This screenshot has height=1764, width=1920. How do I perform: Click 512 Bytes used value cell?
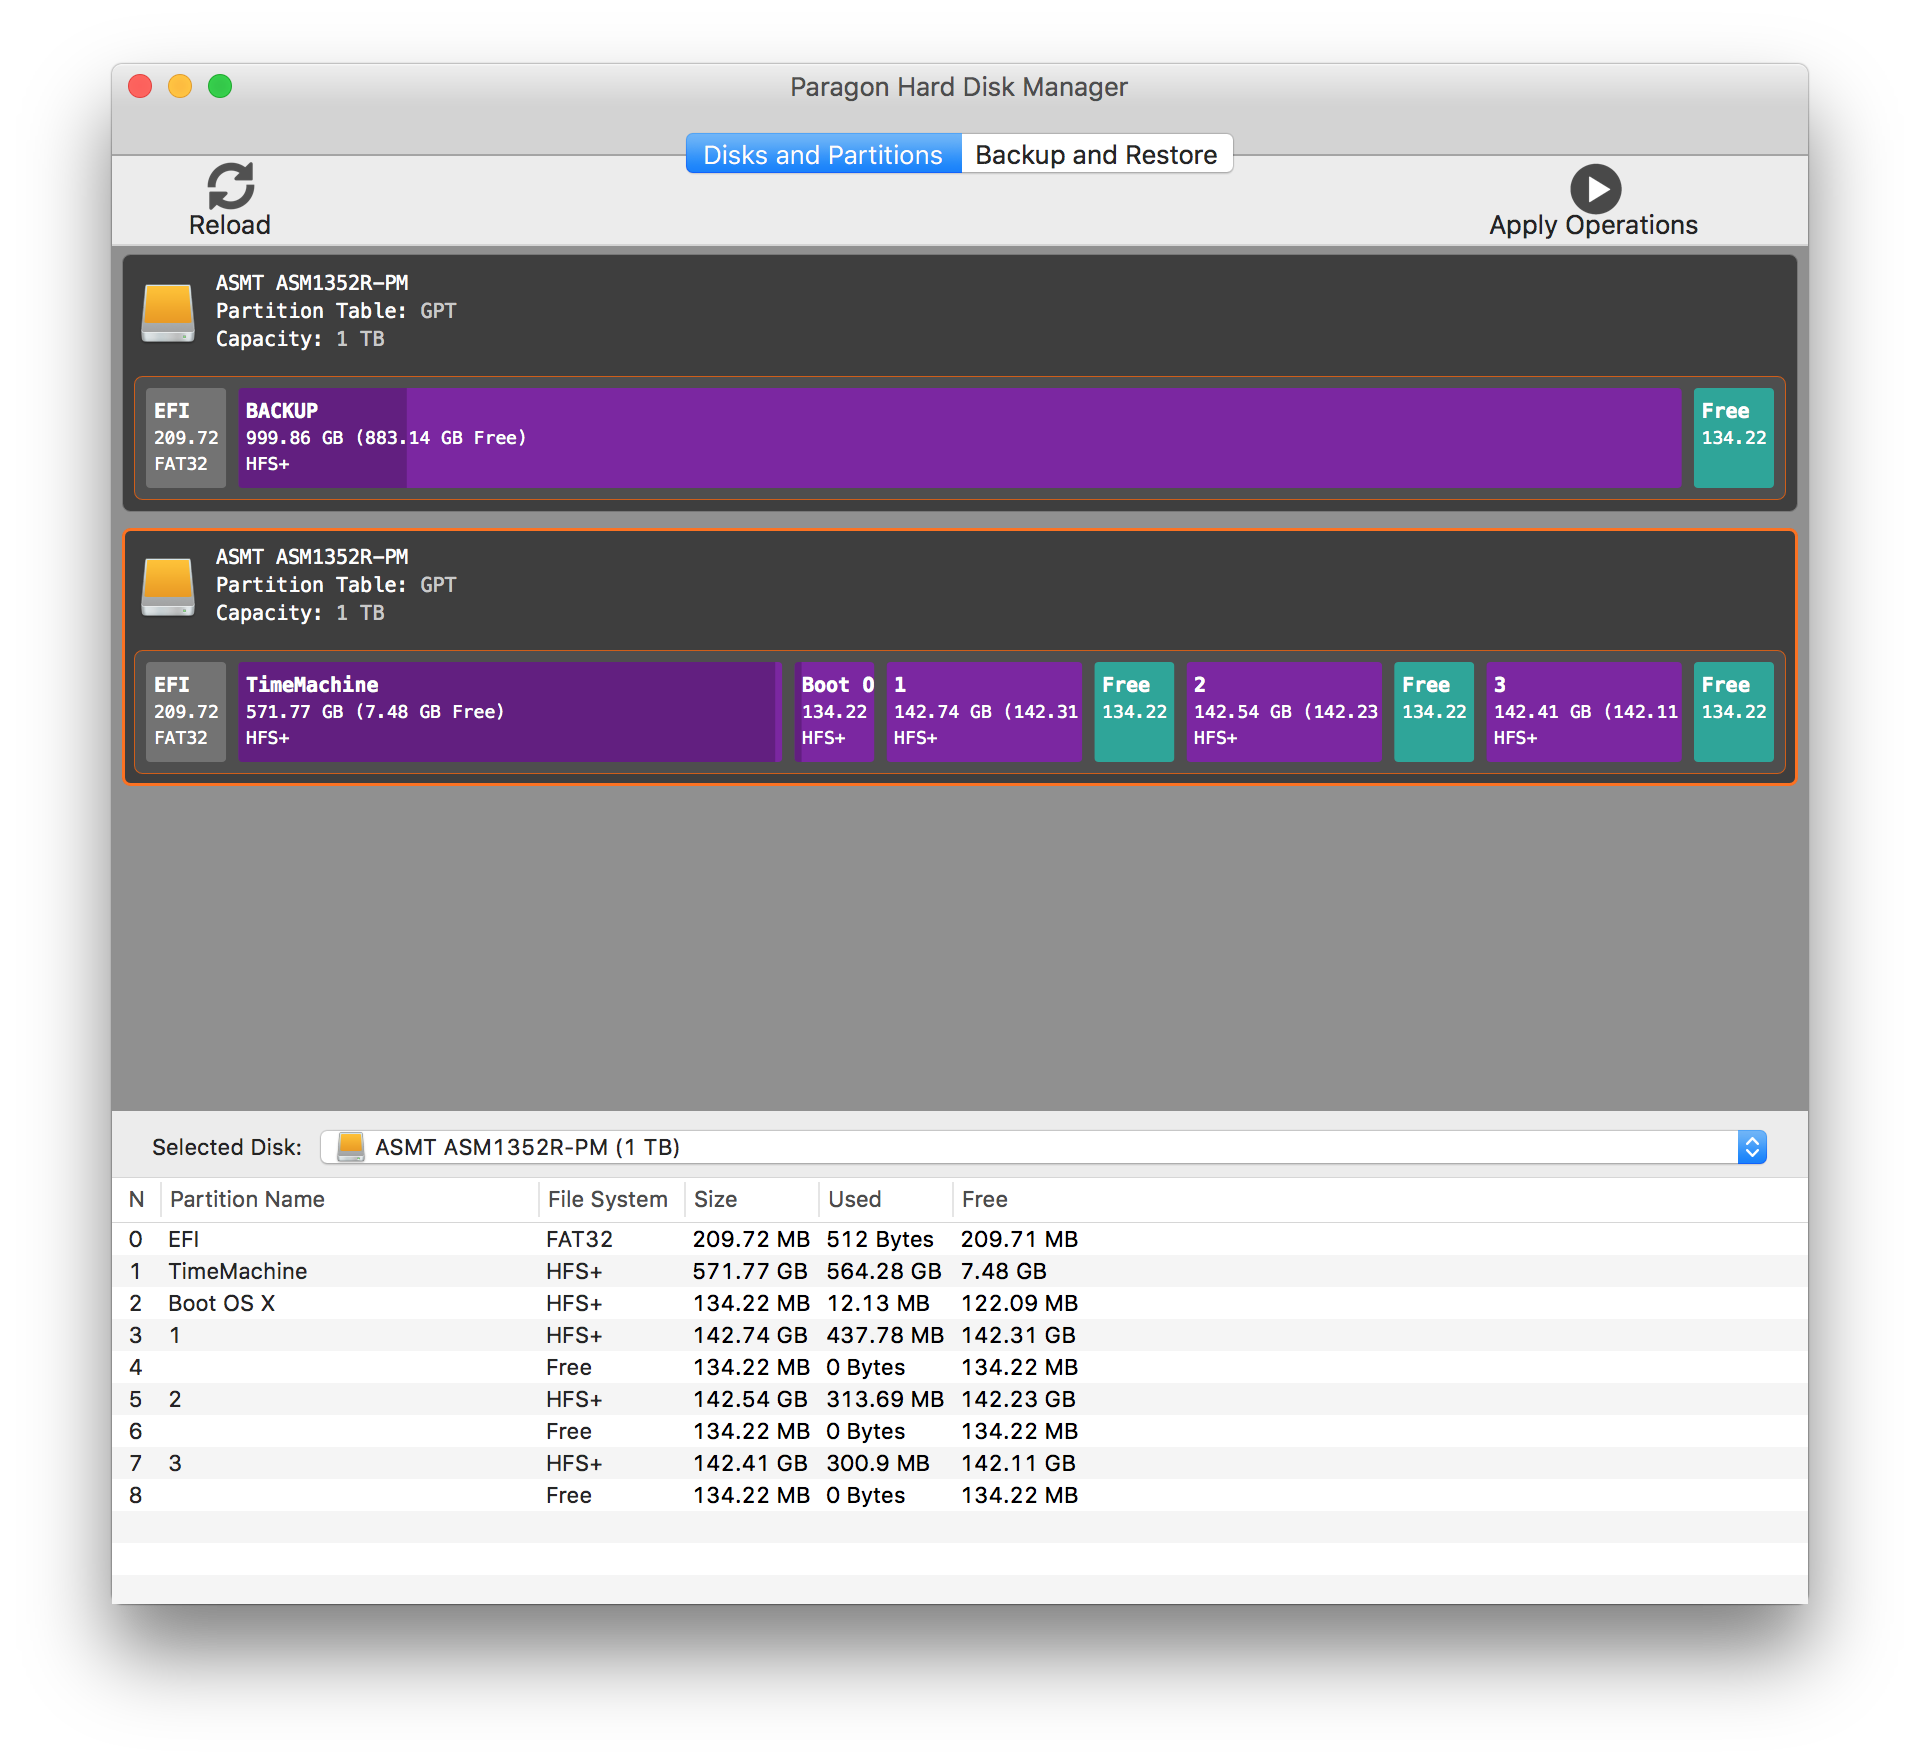click(x=880, y=1239)
